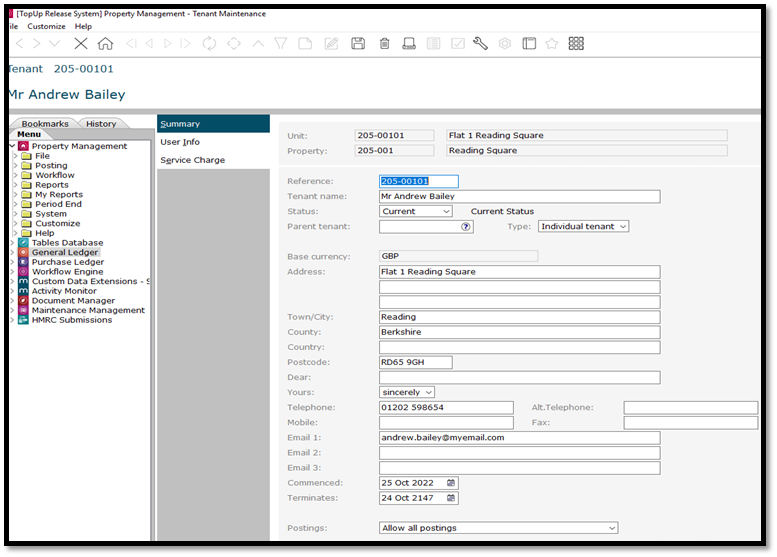777x557 pixels.
Task: Open calendar picker for Terminates date
Action: 451,498
